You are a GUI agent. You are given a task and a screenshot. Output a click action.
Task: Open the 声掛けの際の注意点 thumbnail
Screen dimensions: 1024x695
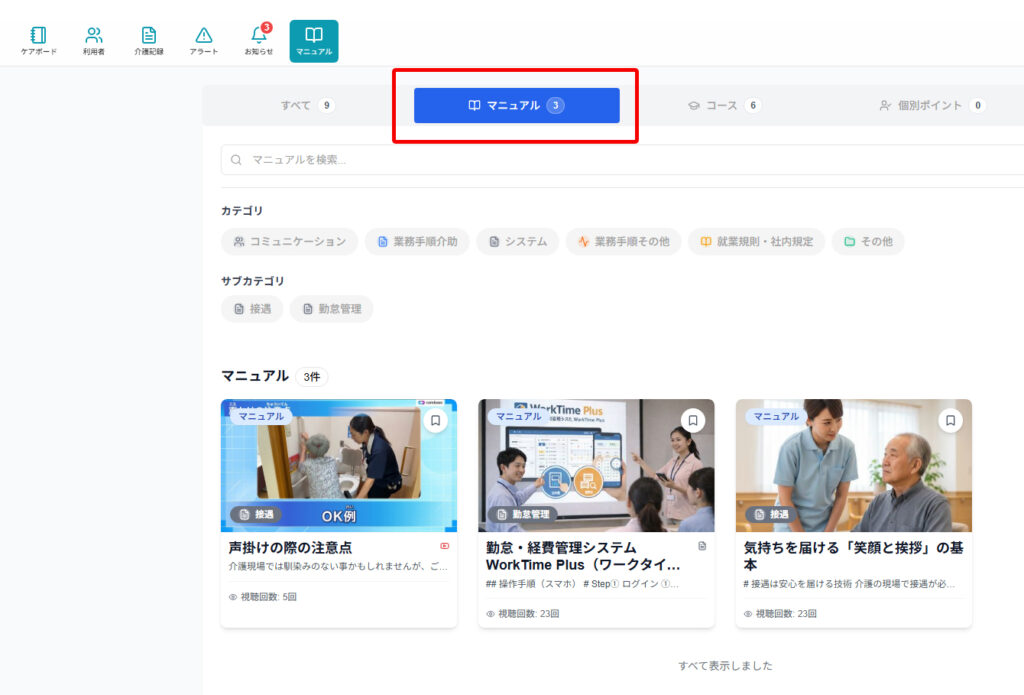pyautogui.click(x=338, y=465)
